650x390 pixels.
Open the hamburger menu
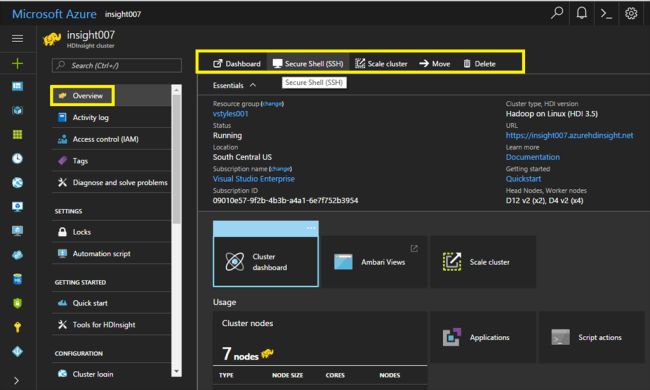pyautogui.click(x=17, y=39)
